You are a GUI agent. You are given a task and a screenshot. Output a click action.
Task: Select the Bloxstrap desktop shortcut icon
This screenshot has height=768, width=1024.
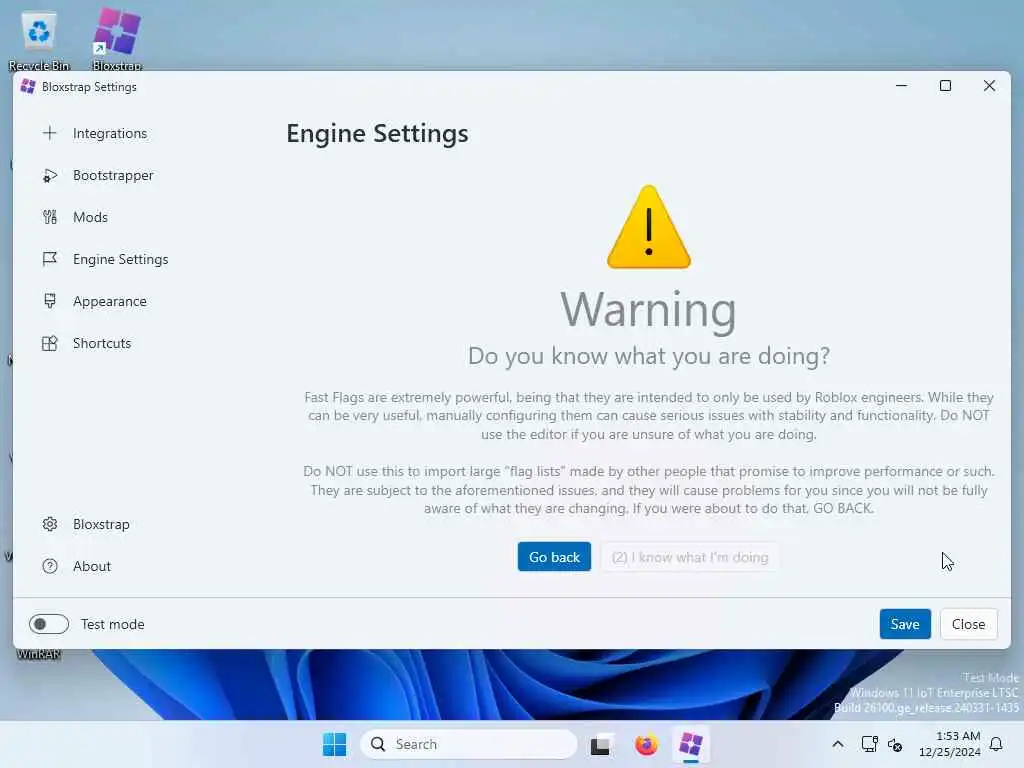117,39
